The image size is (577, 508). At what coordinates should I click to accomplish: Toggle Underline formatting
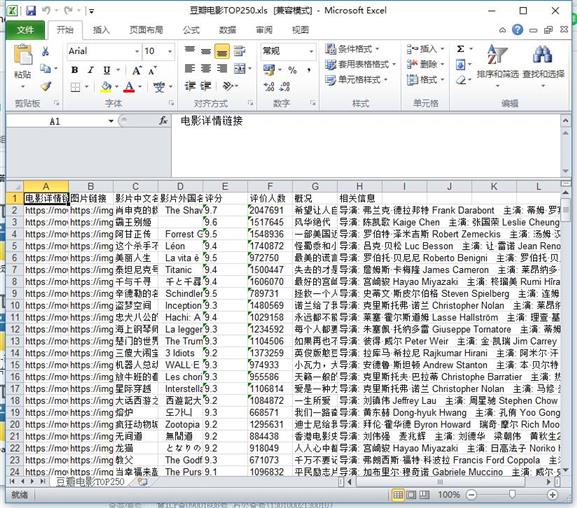pos(107,70)
